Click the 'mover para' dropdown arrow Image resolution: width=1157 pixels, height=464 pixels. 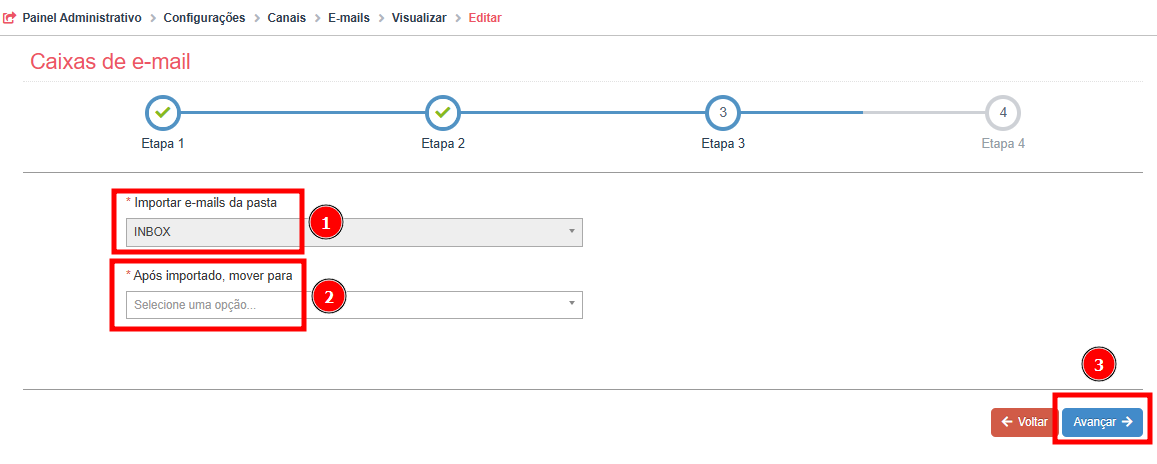(572, 304)
